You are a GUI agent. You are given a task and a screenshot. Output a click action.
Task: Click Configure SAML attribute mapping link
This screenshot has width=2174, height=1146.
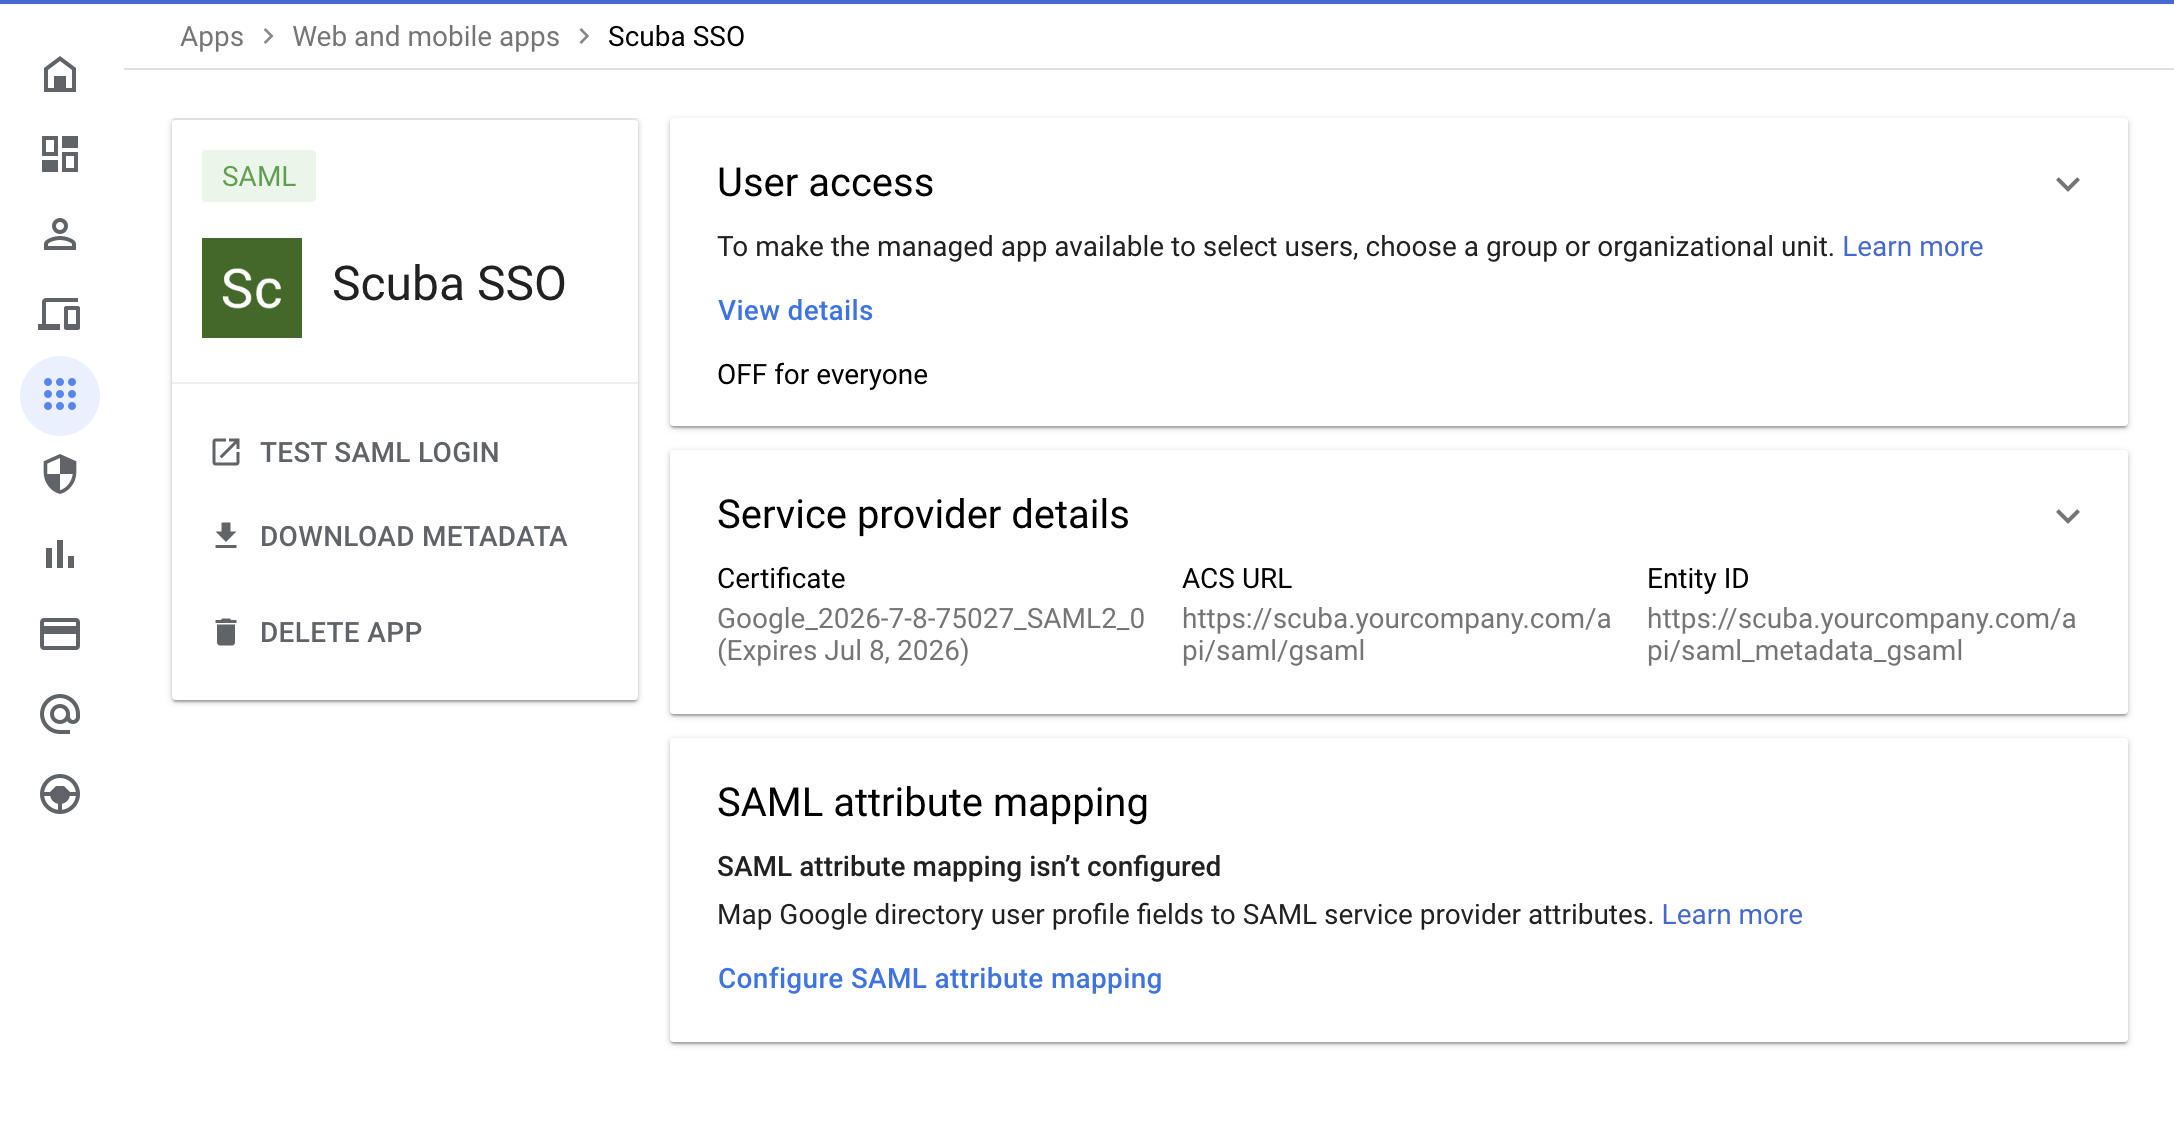tap(940, 978)
